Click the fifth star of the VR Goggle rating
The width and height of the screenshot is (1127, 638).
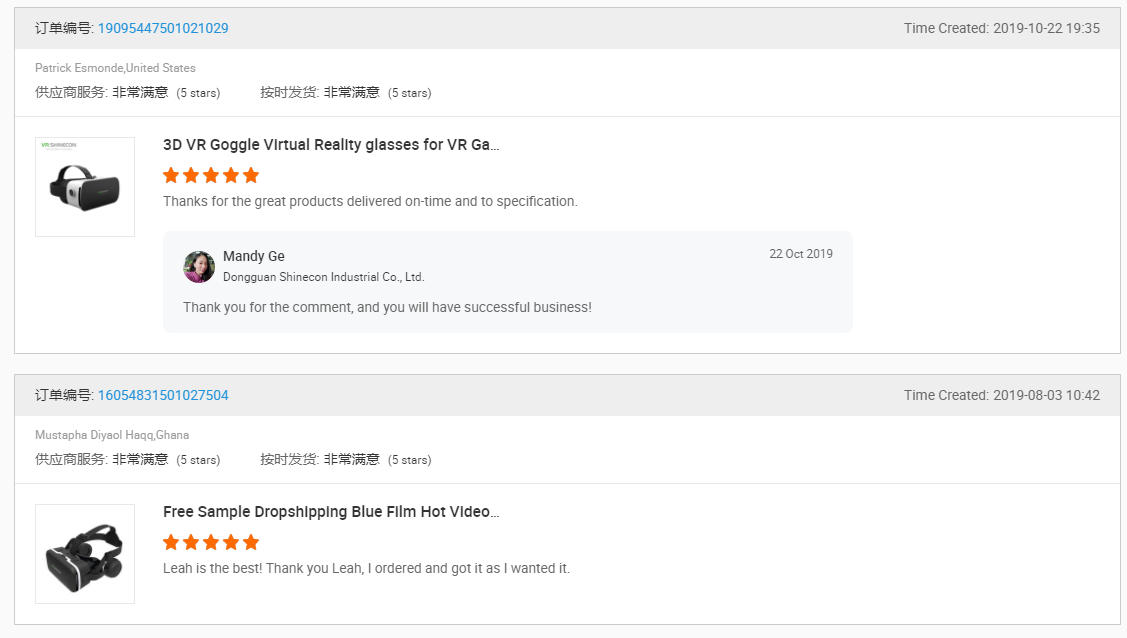pos(251,175)
